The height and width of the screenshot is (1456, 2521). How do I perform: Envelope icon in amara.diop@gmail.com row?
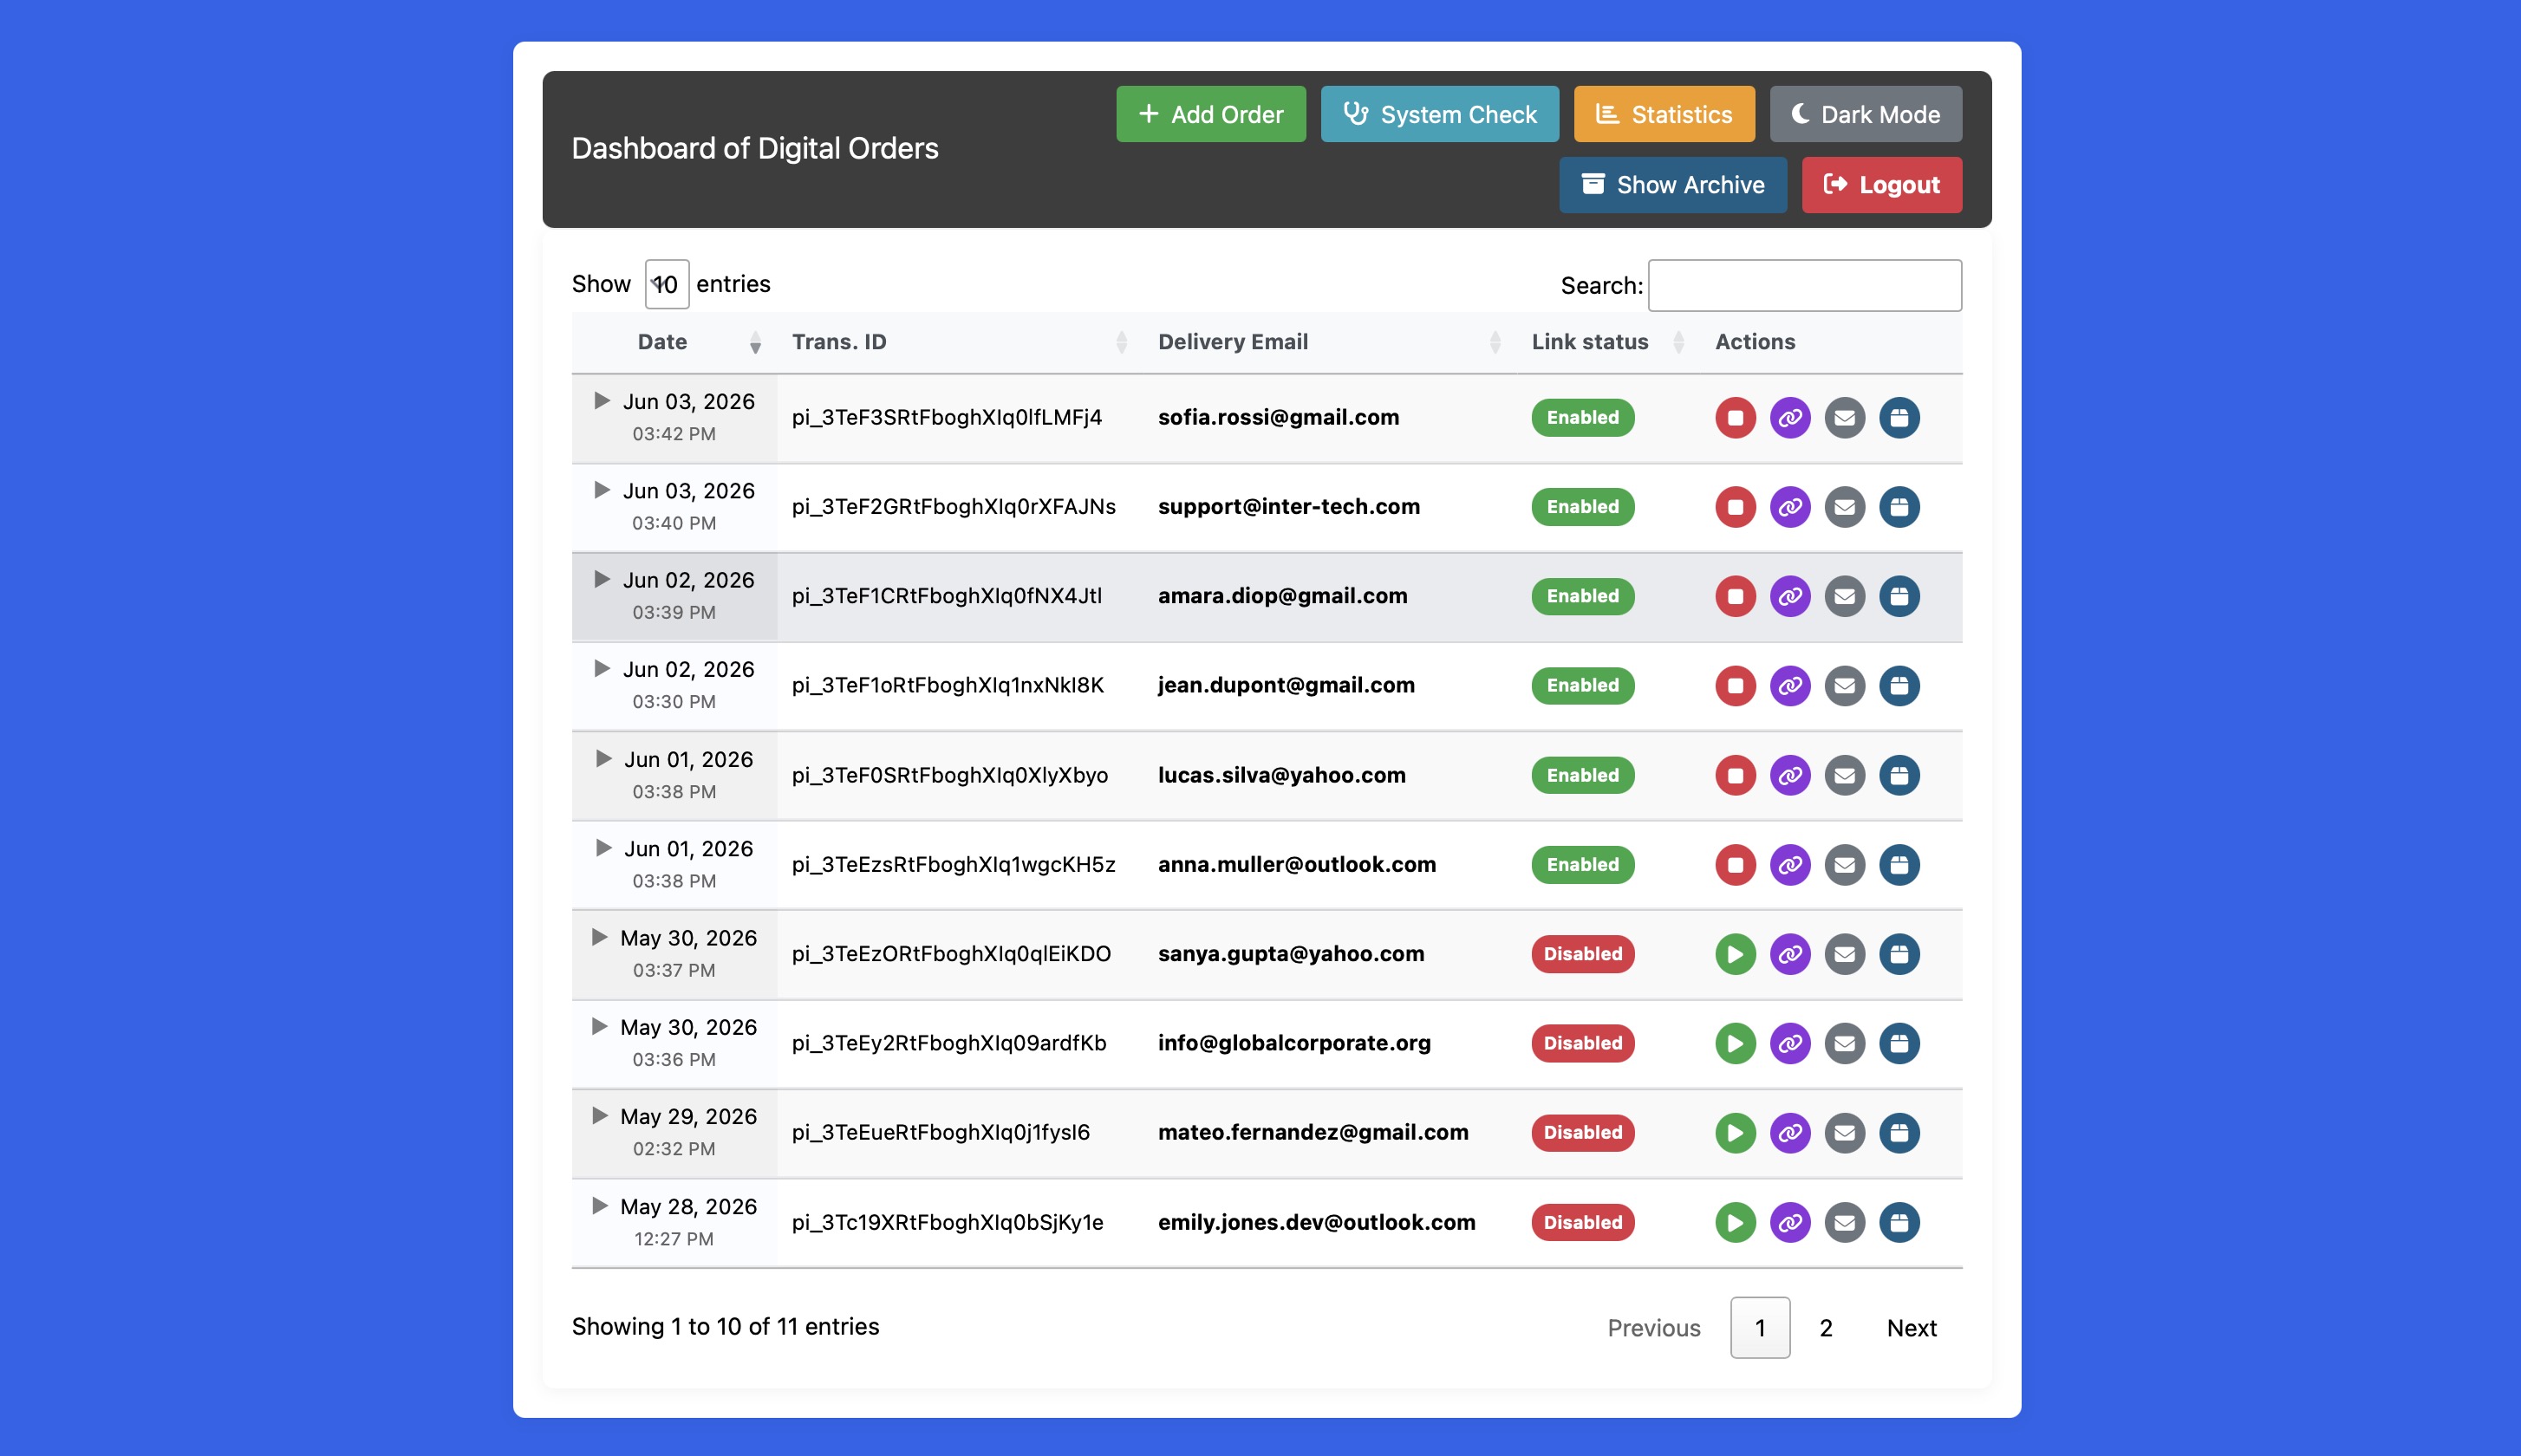[x=1844, y=596]
